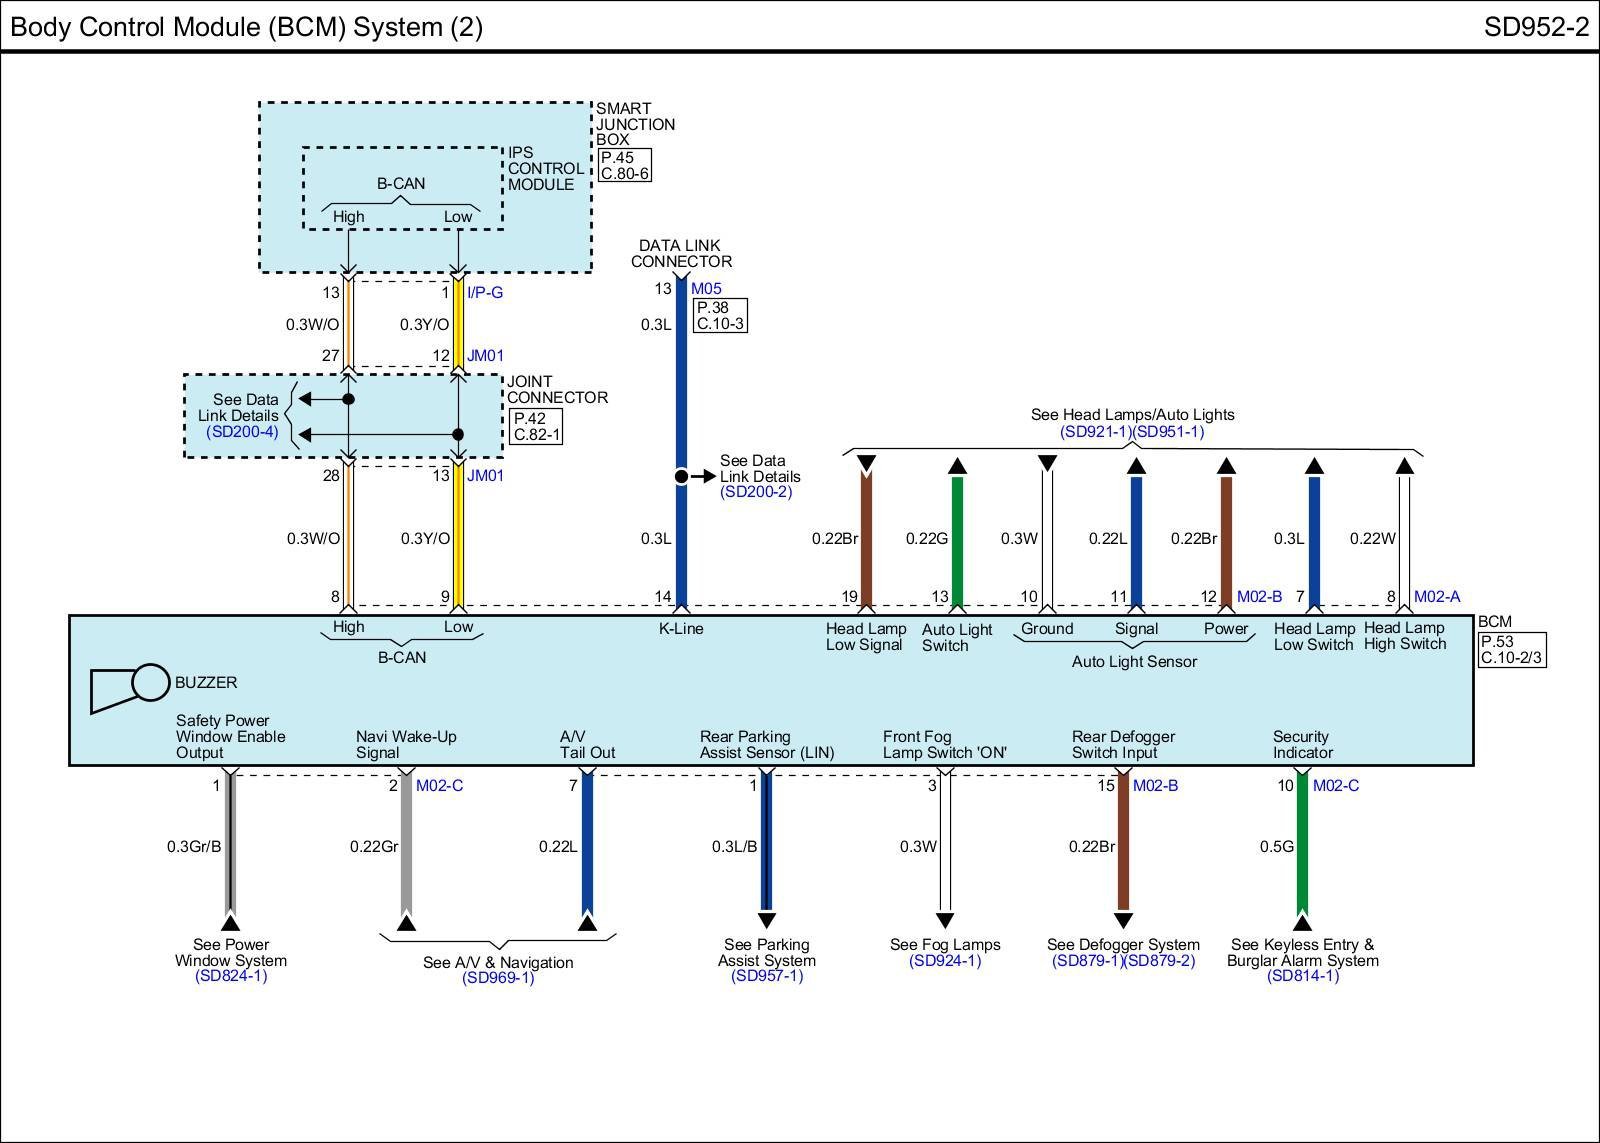Click the buzzer symbol inside the BCM
Image resolution: width=1600 pixels, height=1143 pixels.
131,687
